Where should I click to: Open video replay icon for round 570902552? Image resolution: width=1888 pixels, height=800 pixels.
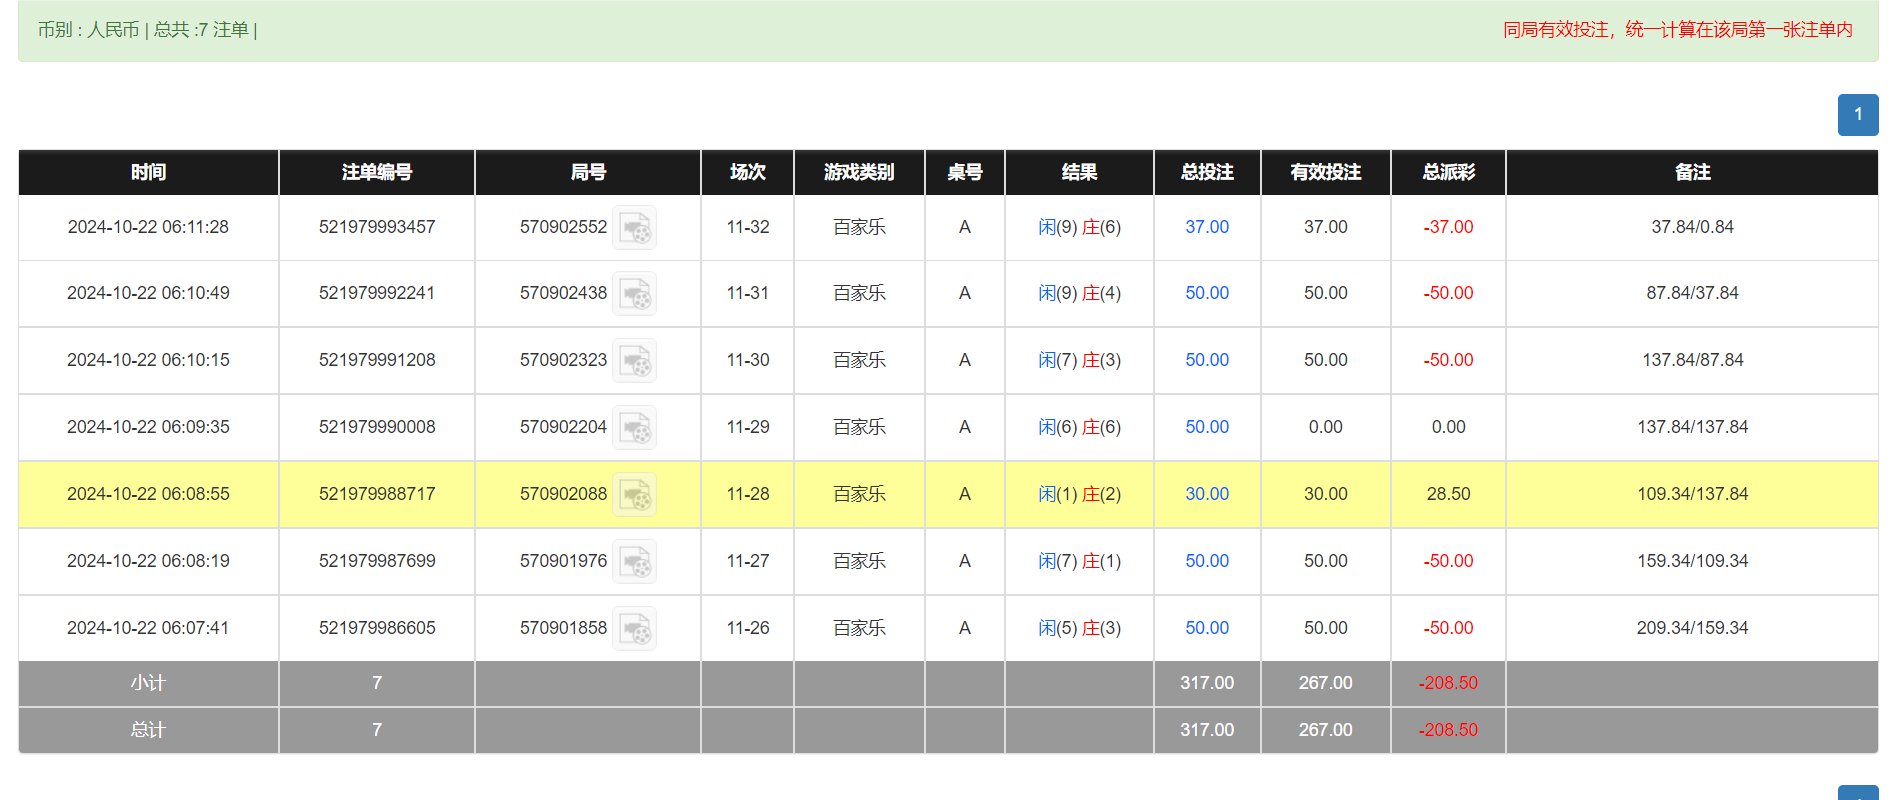pyautogui.click(x=634, y=228)
